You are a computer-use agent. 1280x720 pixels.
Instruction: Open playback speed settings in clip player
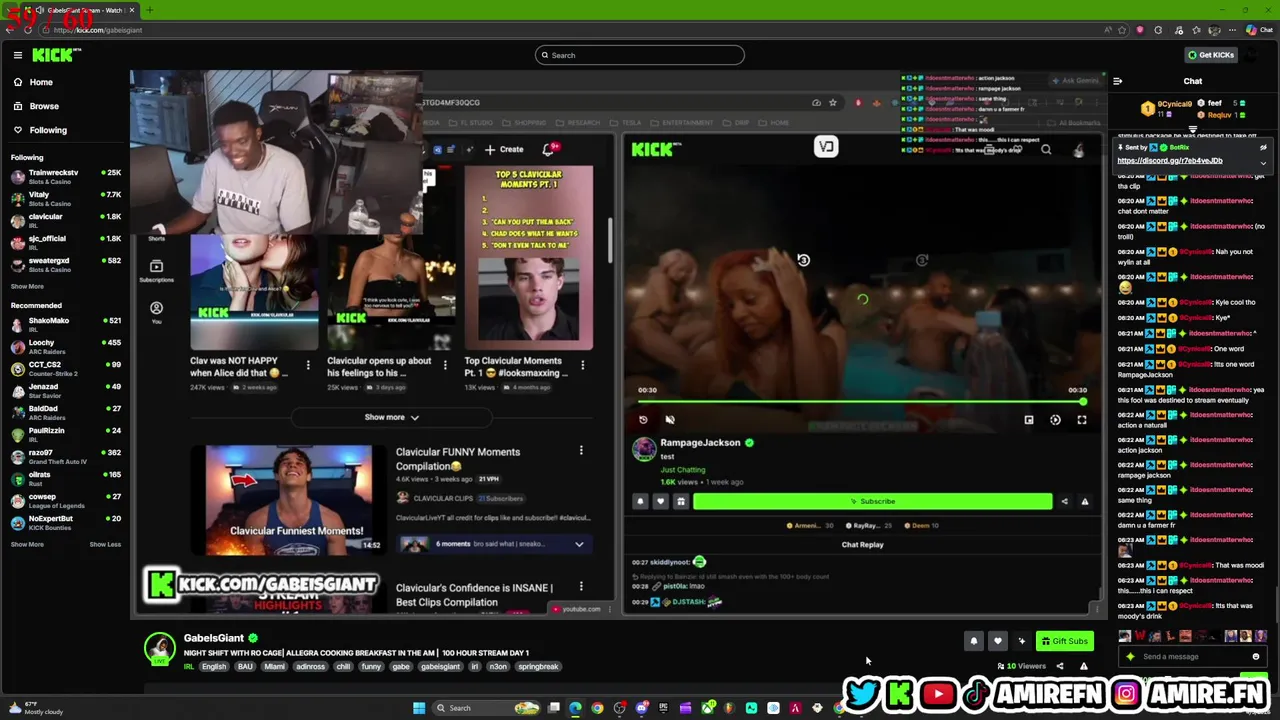click(x=1055, y=420)
